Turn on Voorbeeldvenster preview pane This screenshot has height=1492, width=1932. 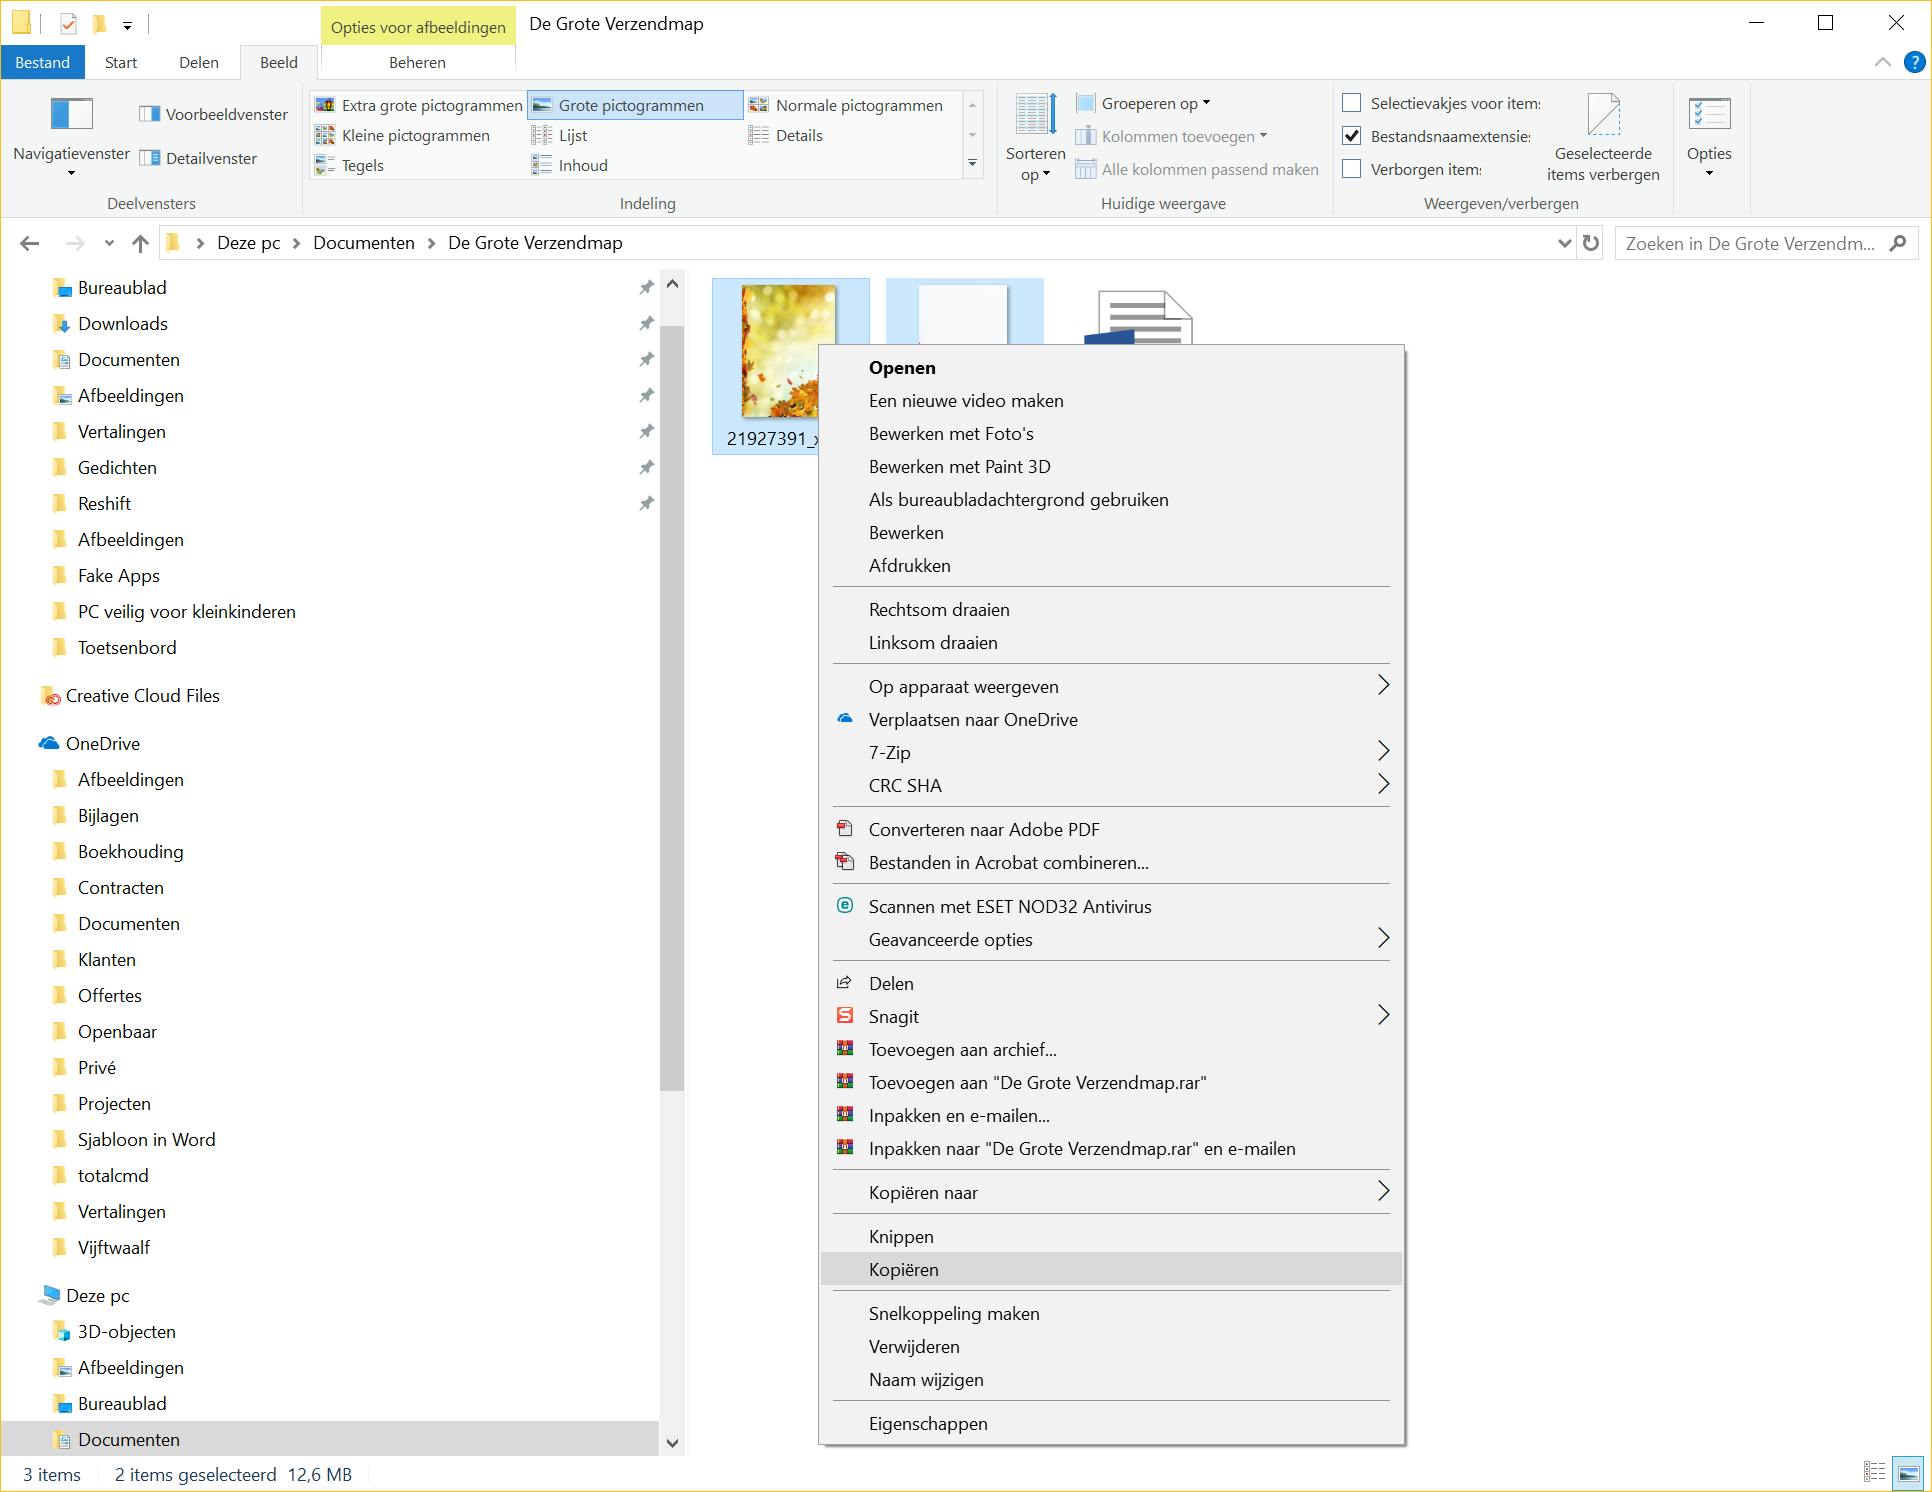[213, 114]
